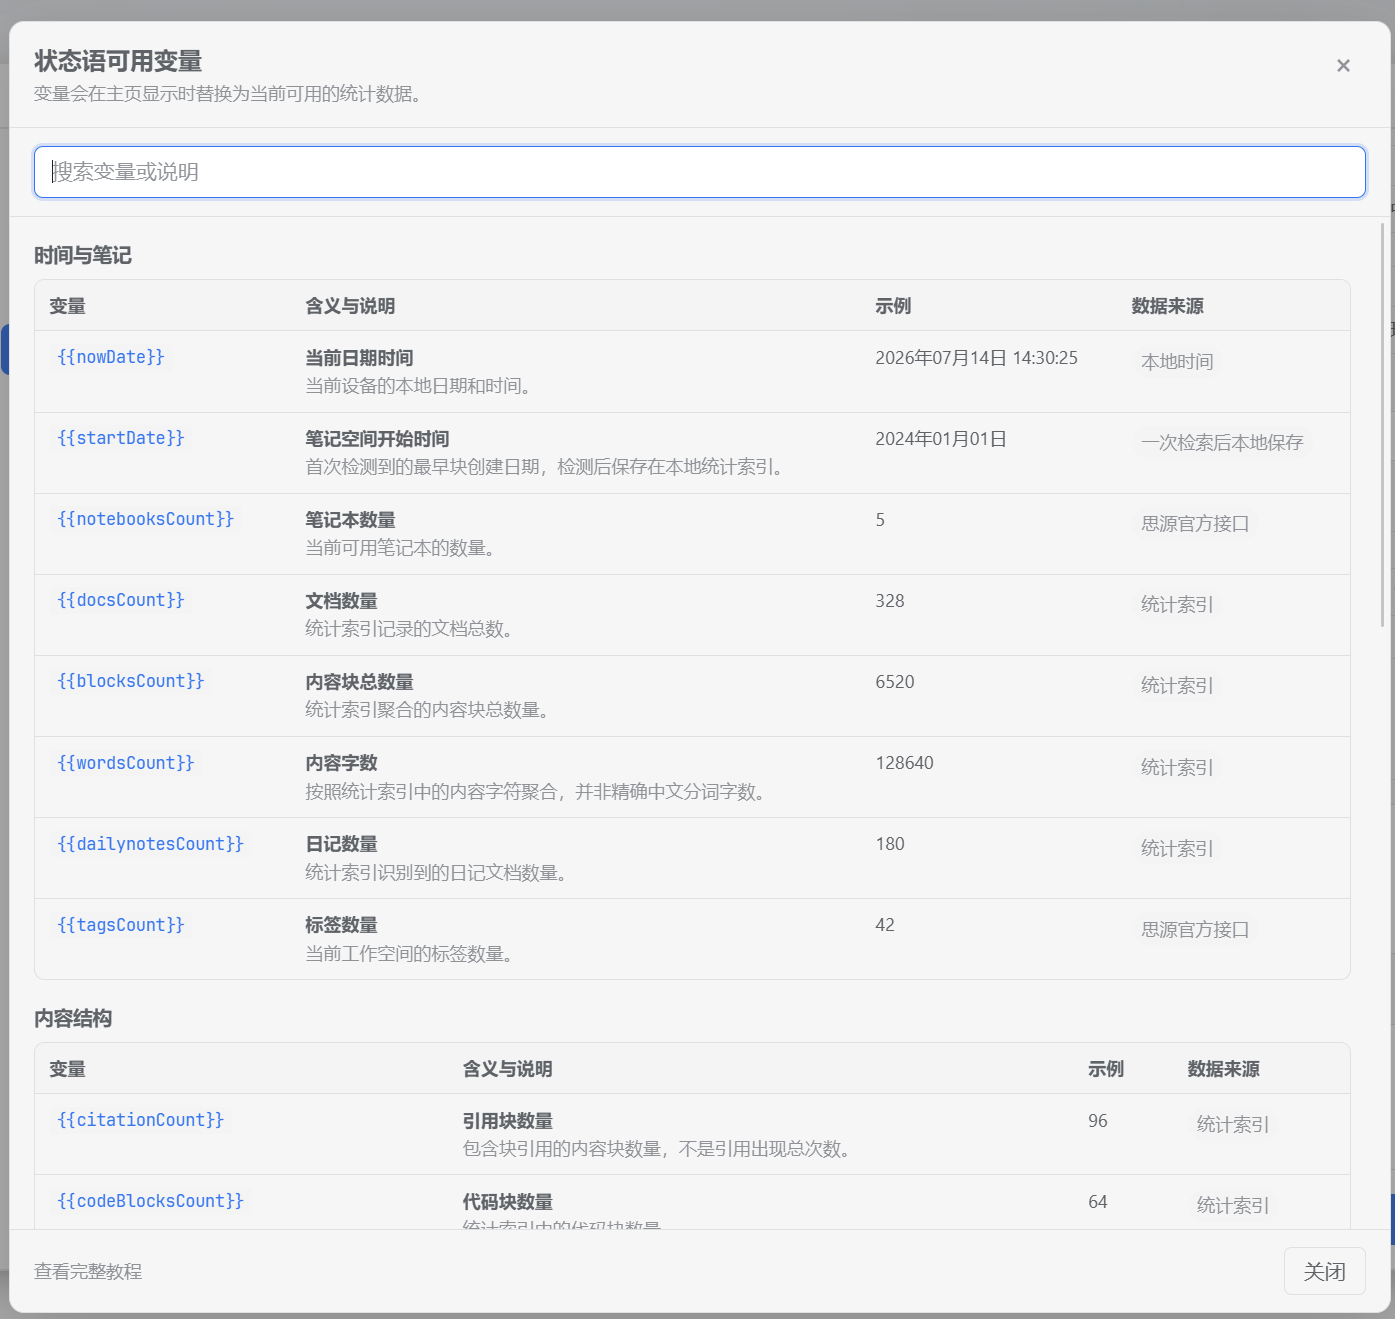The width and height of the screenshot is (1395, 1319).
Task: Click the 内容结构 section heading
Action: pyautogui.click(x=73, y=1019)
